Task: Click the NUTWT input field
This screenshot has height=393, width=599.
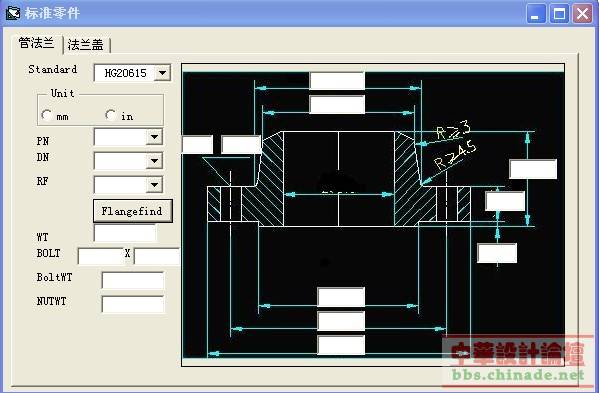Action: (133, 304)
